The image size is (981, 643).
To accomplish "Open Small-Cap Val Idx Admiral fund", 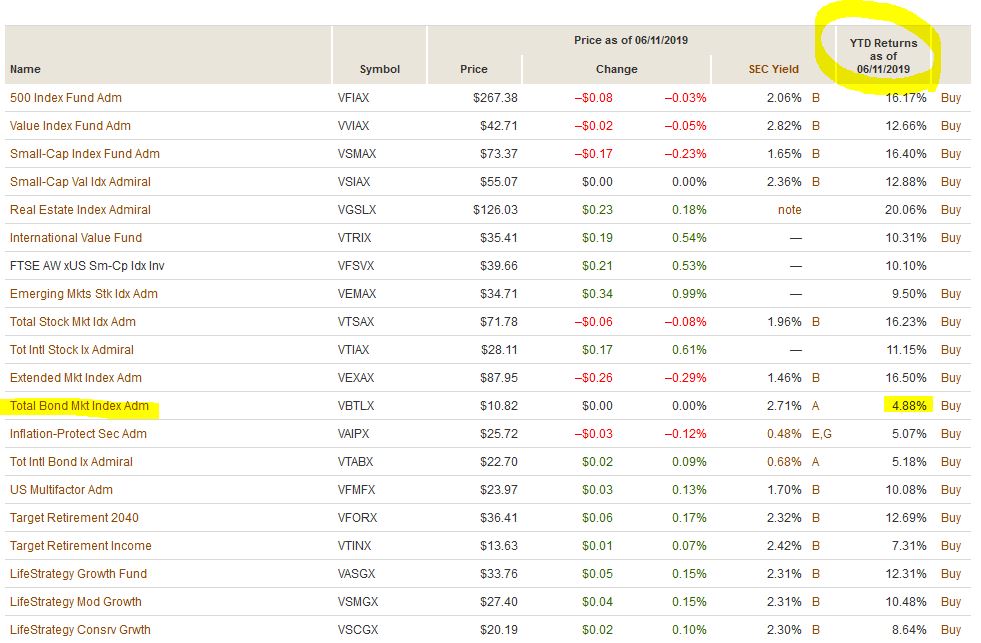I will click(80, 182).
